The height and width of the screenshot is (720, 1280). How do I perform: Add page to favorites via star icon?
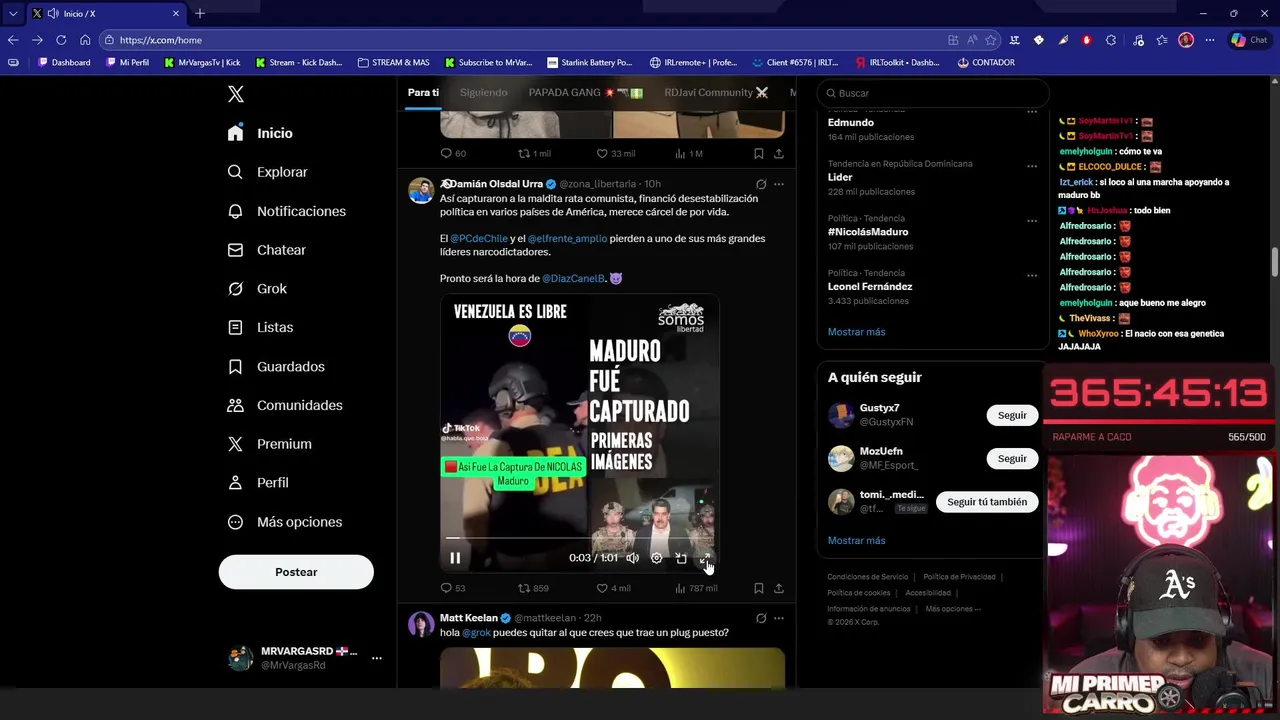coord(991,40)
